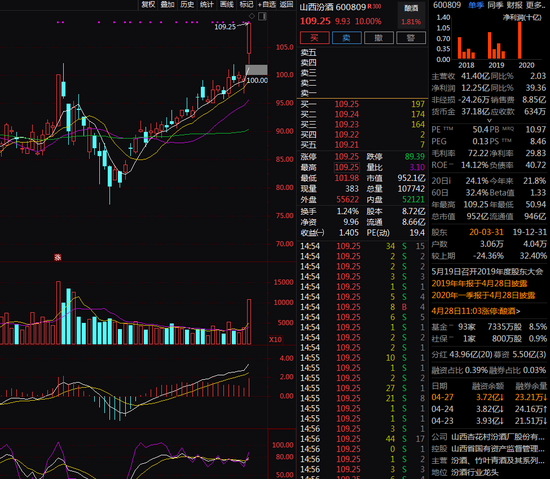This screenshot has width=550, height=479.
Task: Switch to the 同季 tab
Action: [495, 5]
